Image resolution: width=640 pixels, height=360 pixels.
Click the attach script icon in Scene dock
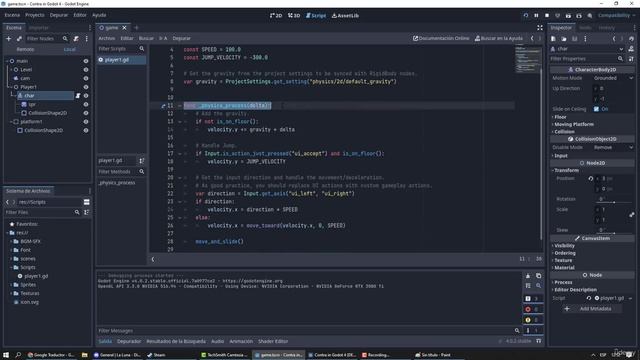(76, 38)
